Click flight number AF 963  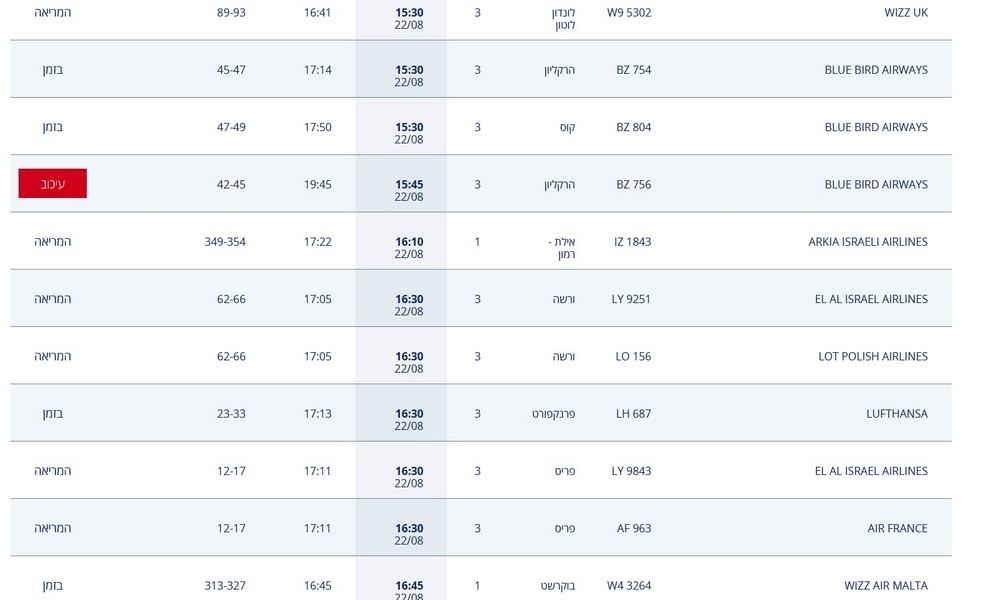[x=633, y=529]
